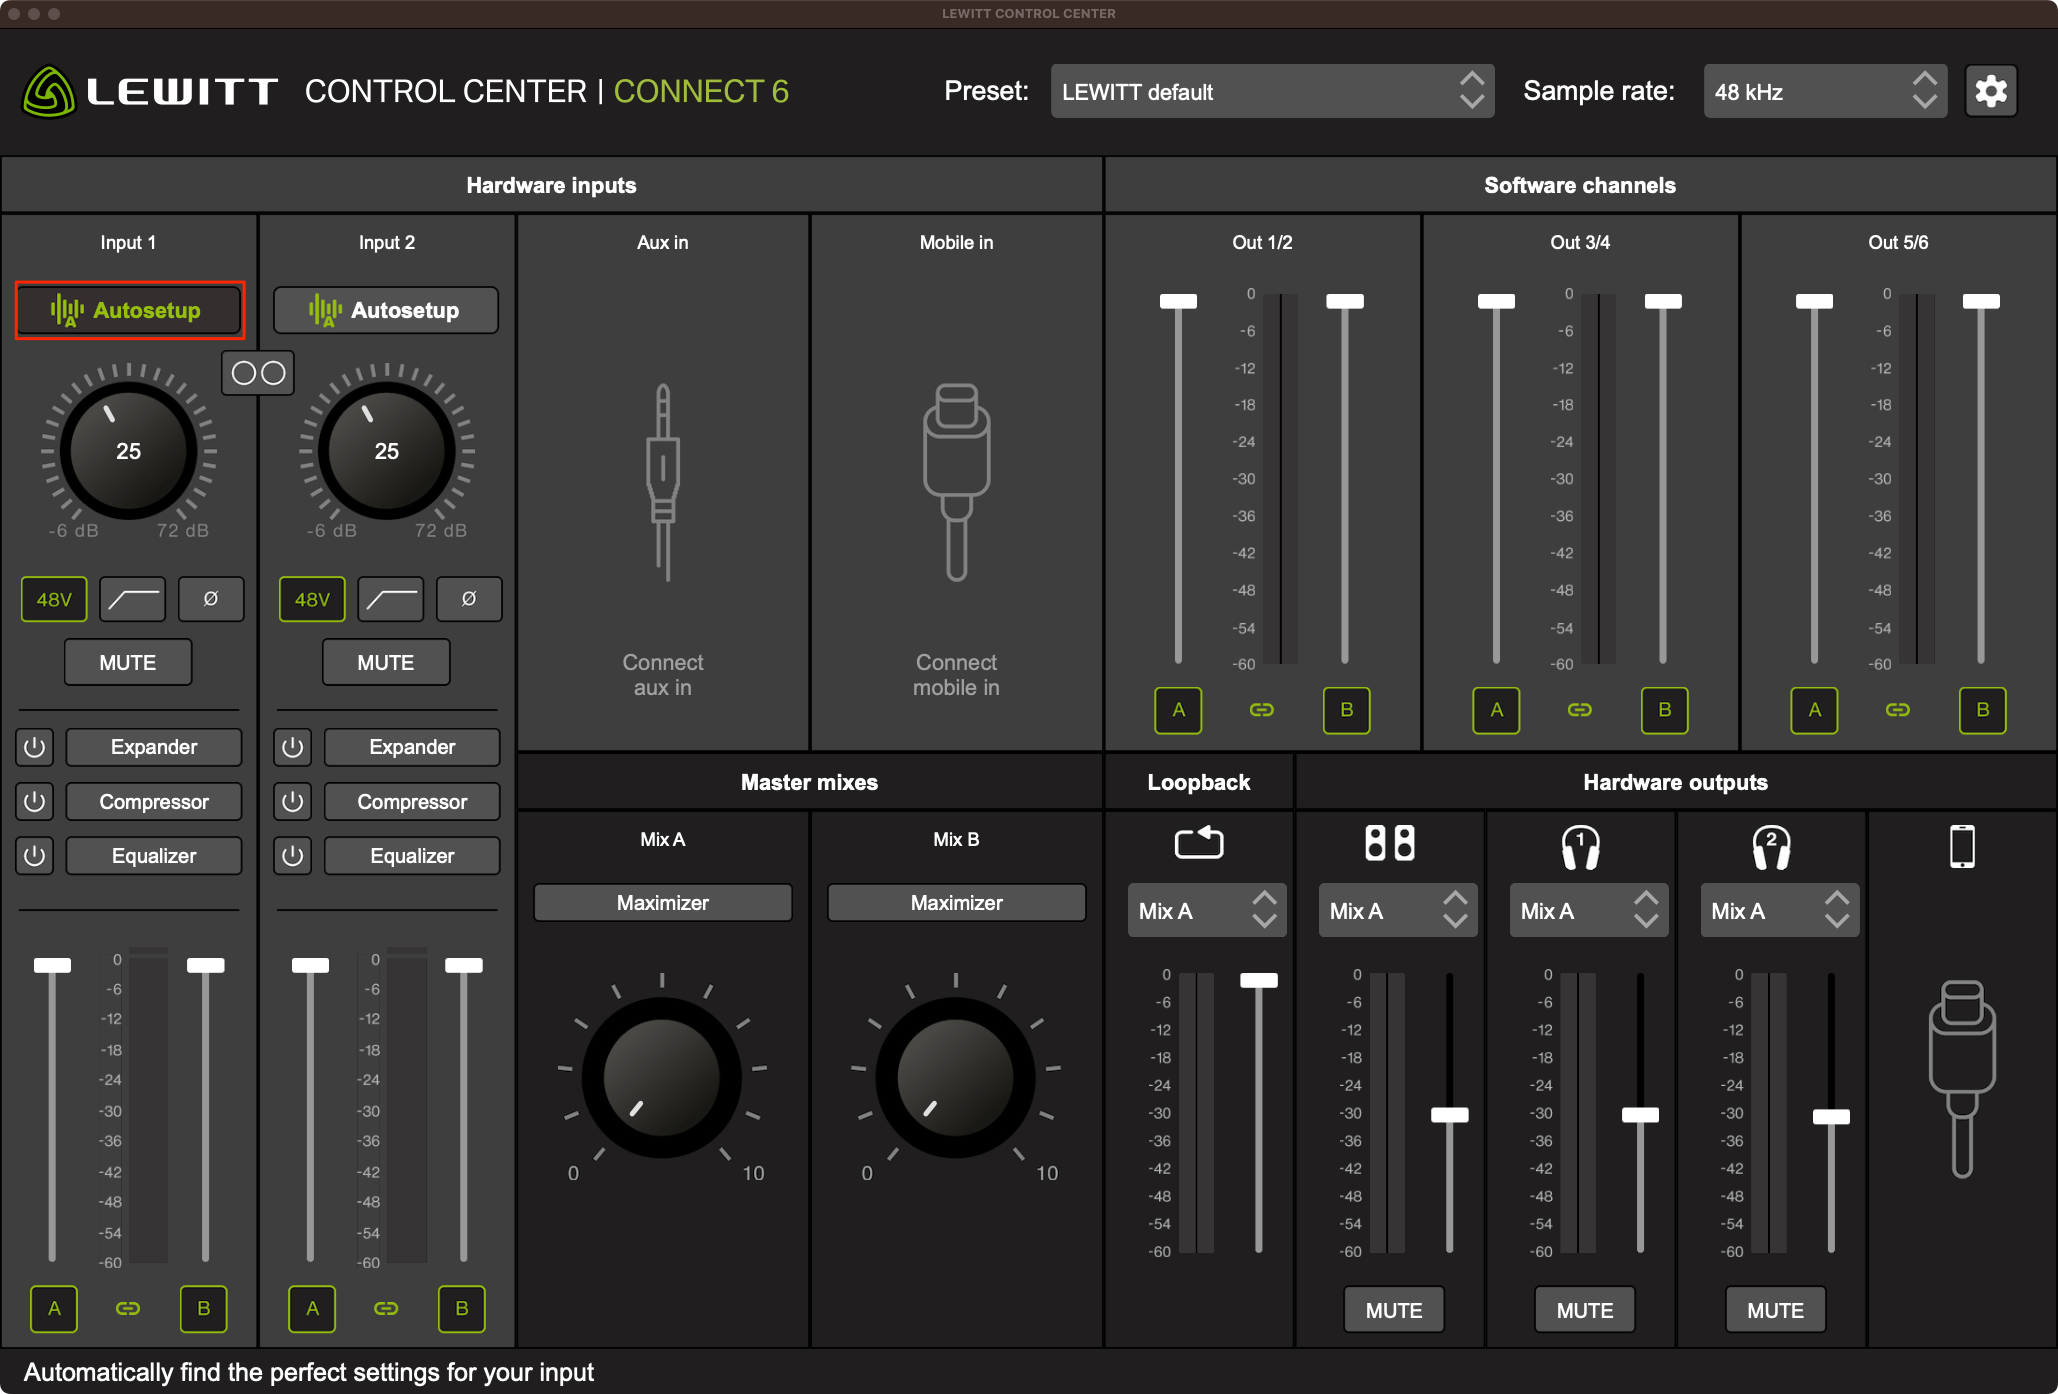Image resolution: width=2058 pixels, height=1394 pixels.
Task: Start Autosetup for Input 2
Action: (386, 310)
